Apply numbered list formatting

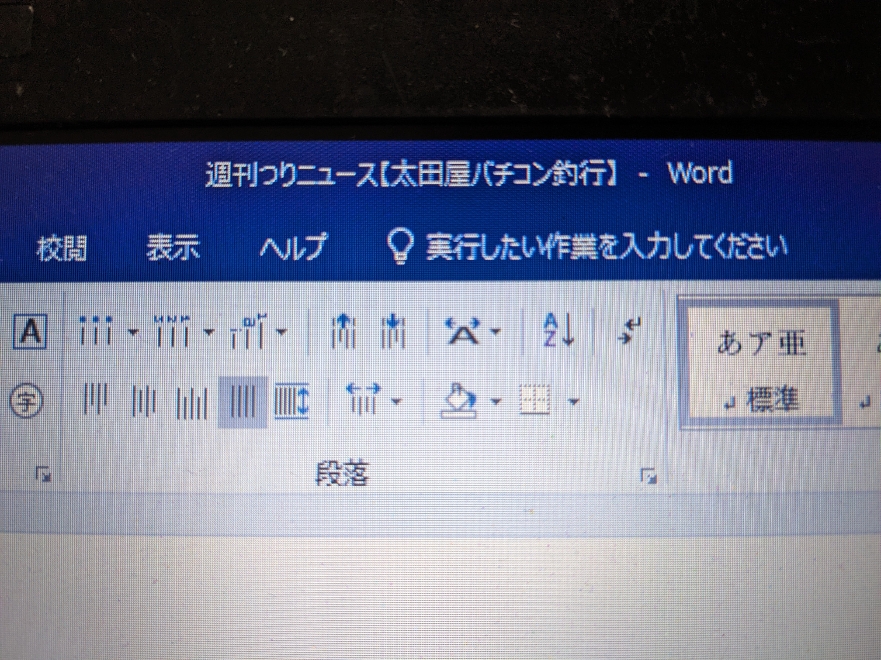[x=172, y=331]
